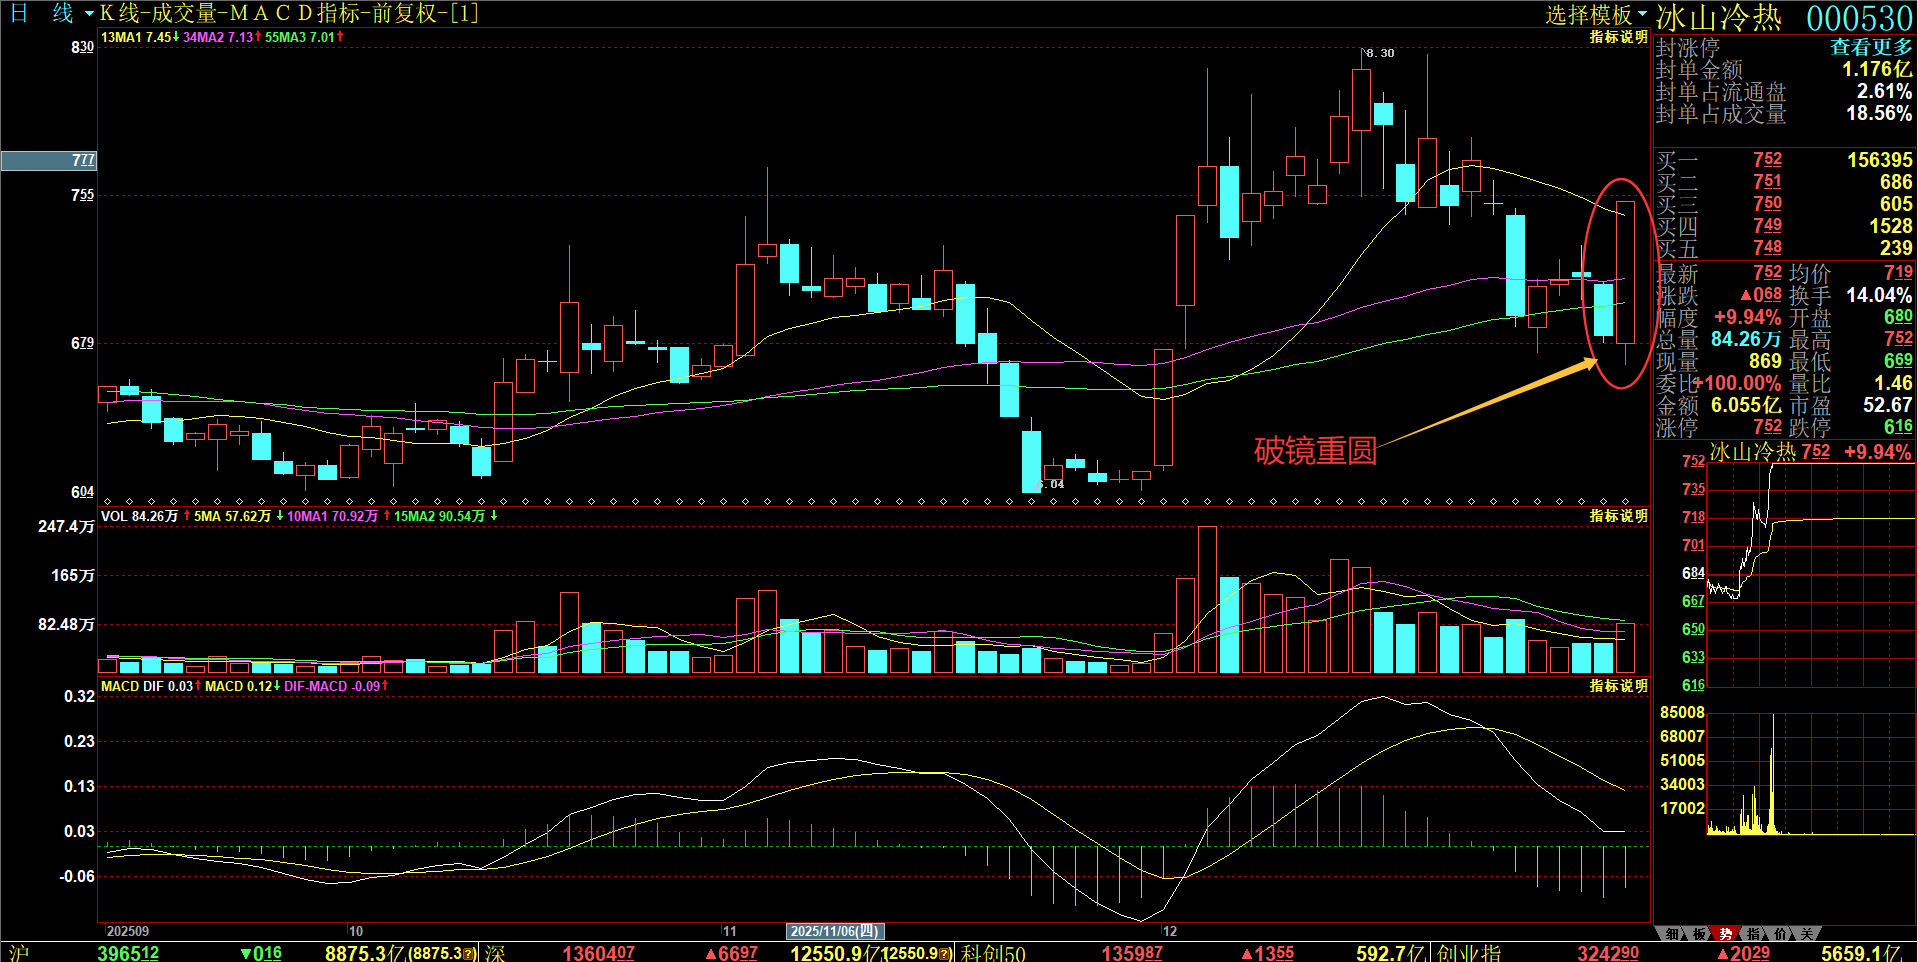Switch to the 板 tab

point(1698,934)
